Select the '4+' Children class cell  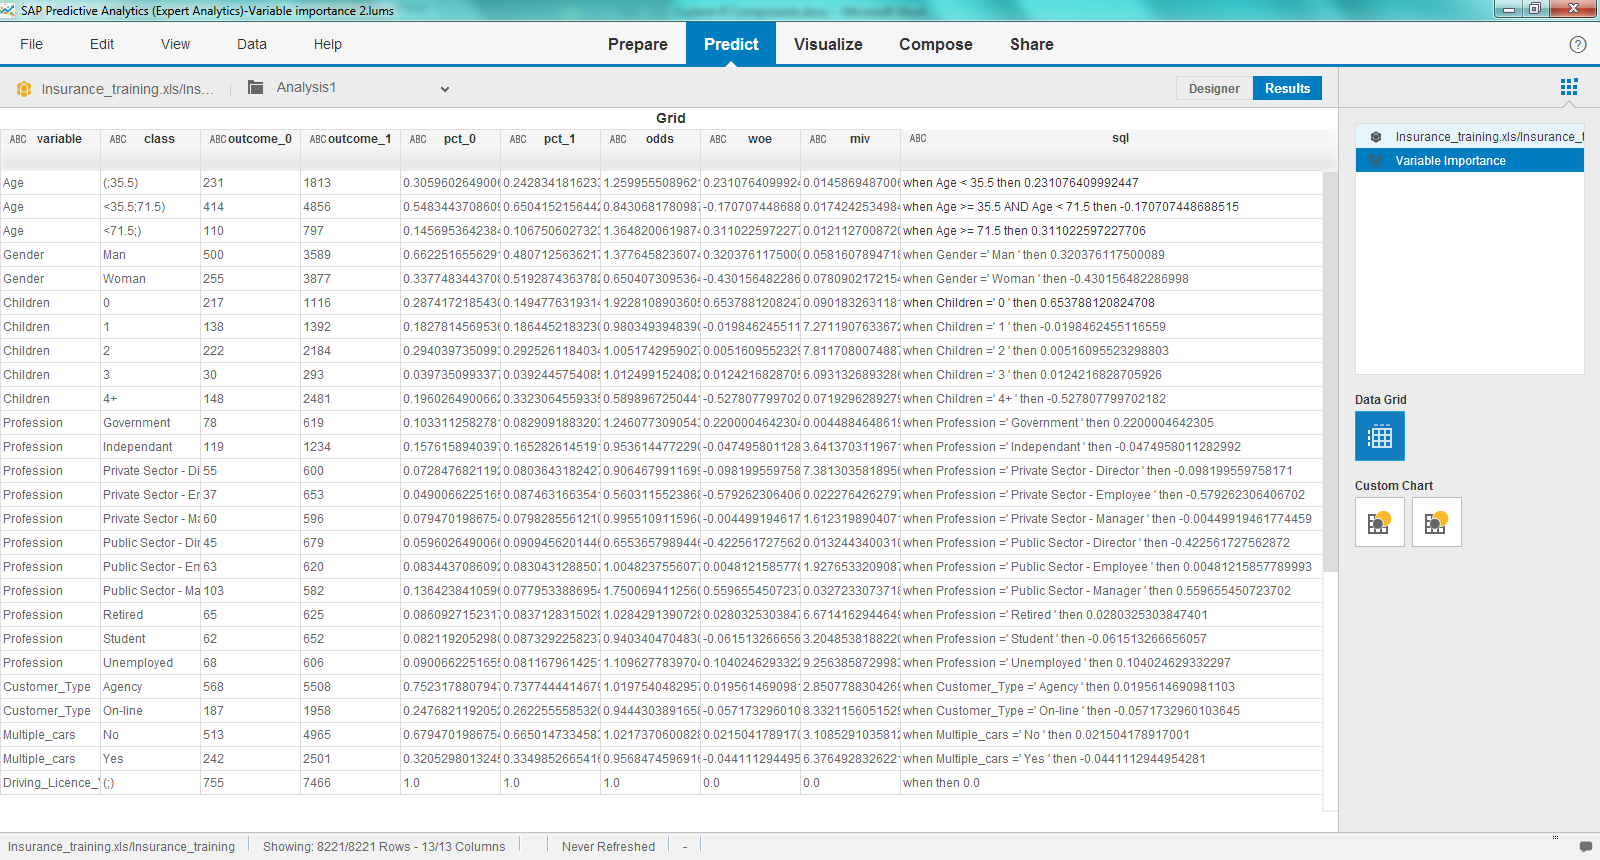click(150, 399)
